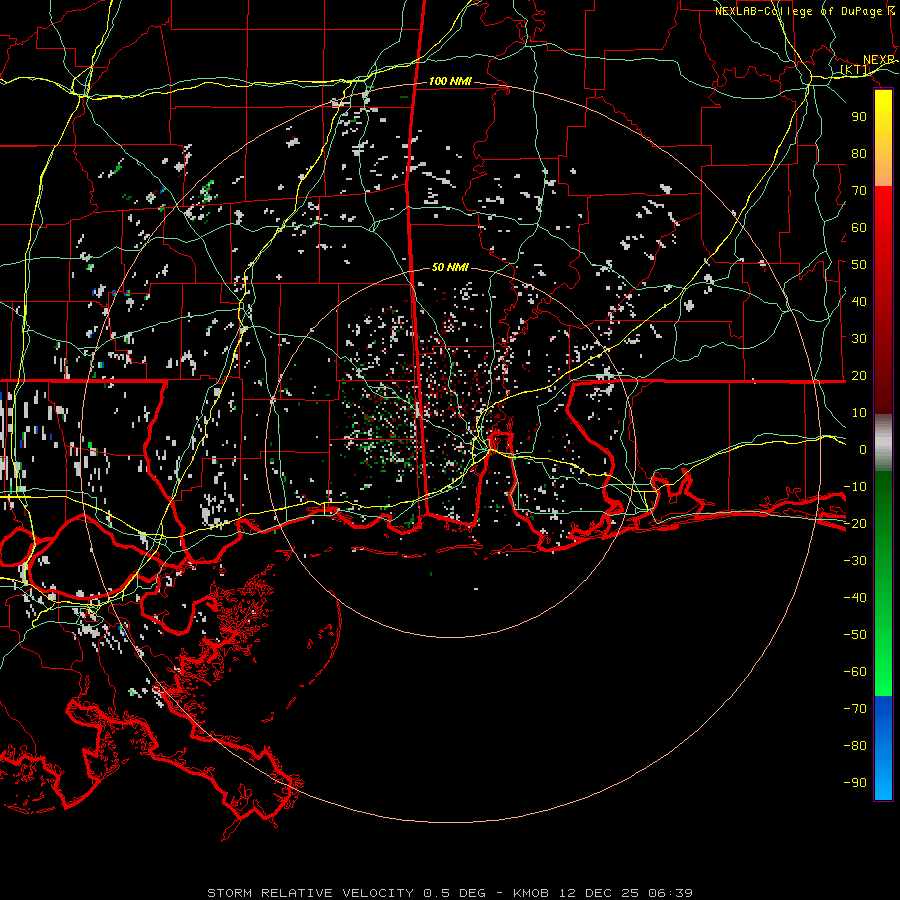The width and height of the screenshot is (900, 900).
Task: Click the [KT] units label
Action: point(855,70)
